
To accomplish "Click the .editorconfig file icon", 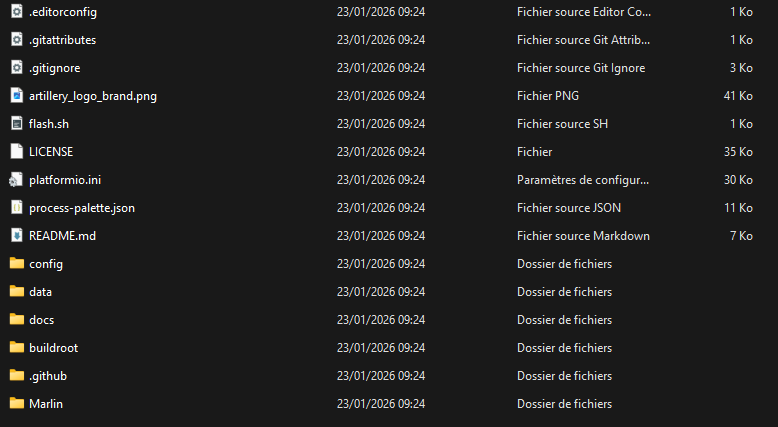I will coord(16,12).
